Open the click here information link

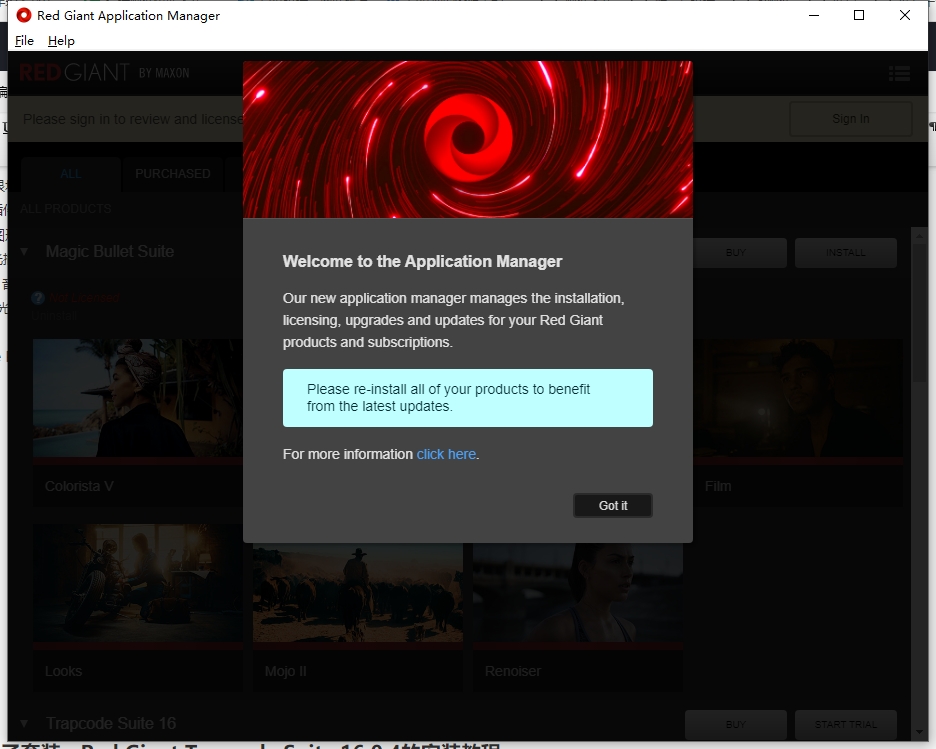point(446,454)
